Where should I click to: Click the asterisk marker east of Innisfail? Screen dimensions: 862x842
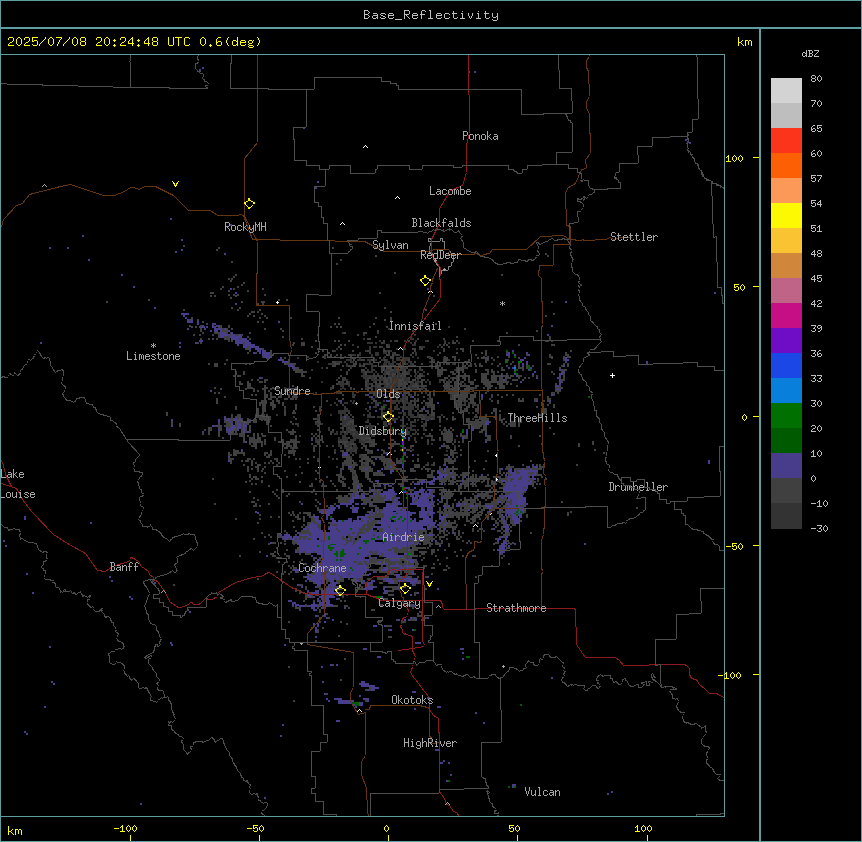[502, 303]
